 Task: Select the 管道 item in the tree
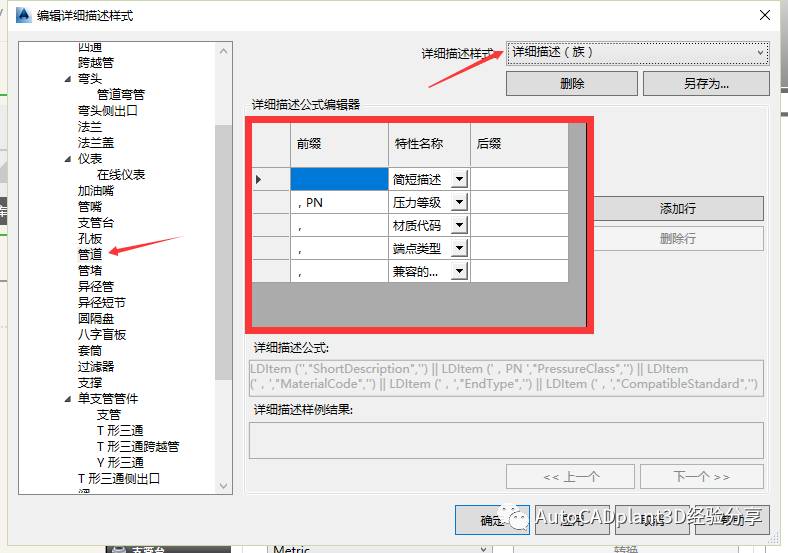pyautogui.click(x=90, y=254)
